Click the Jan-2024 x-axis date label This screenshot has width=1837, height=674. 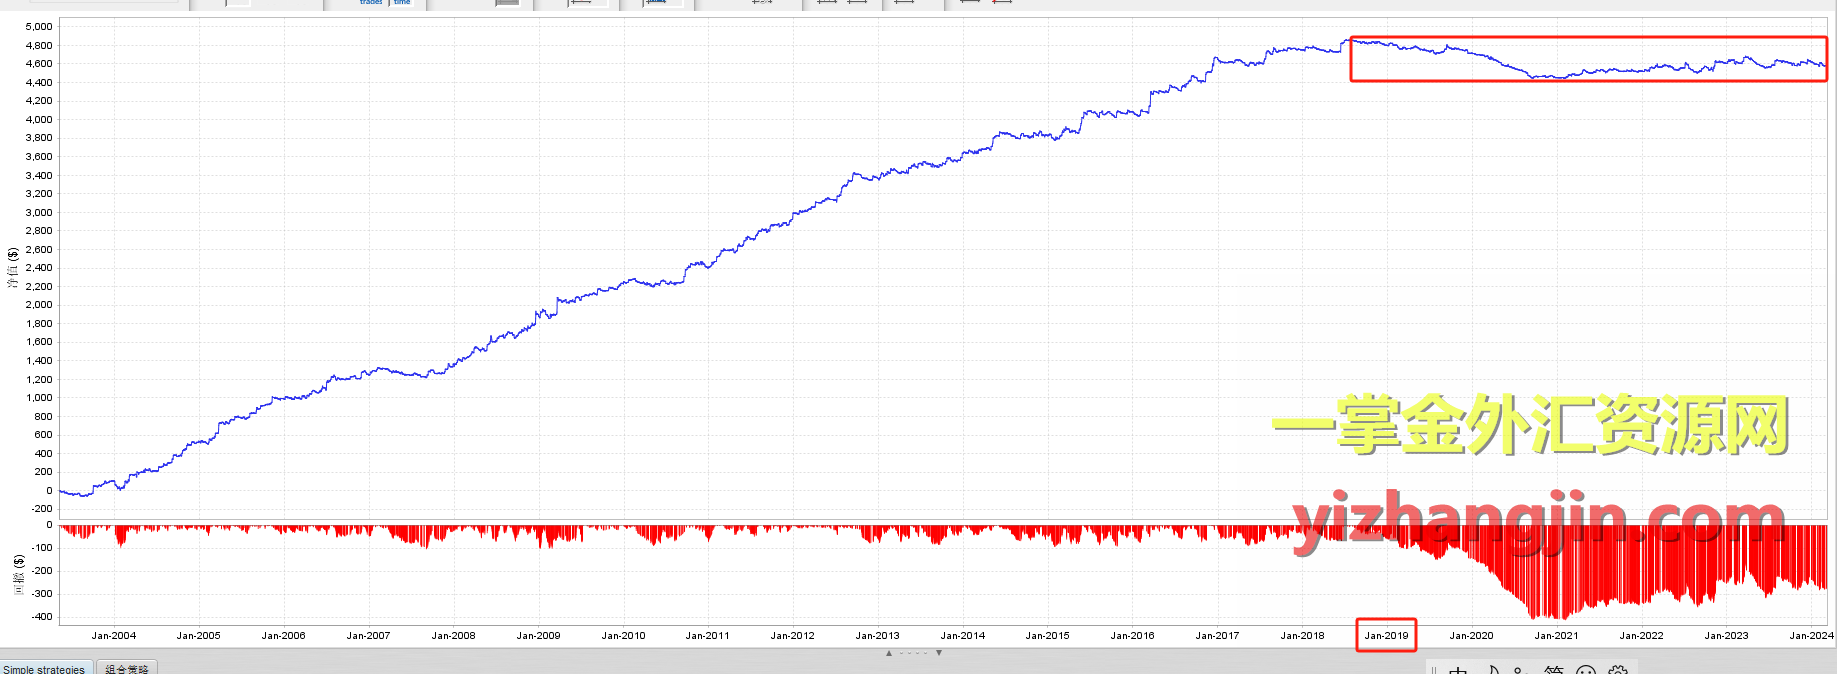[1812, 636]
